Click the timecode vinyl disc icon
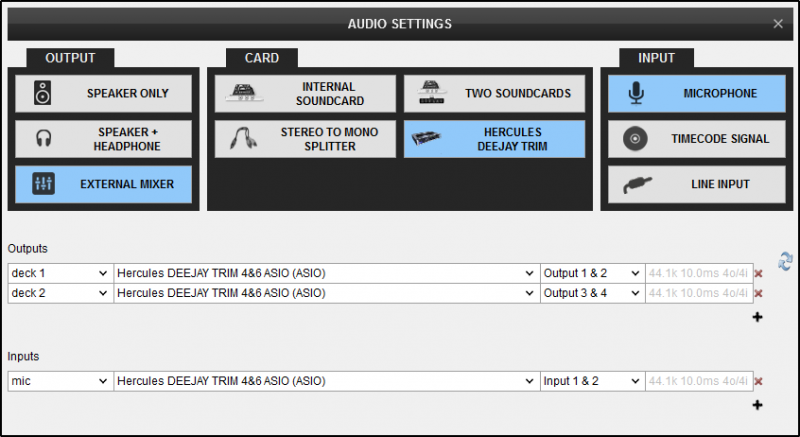Image resolution: width=800 pixels, height=437 pixels. coord(635,139)
